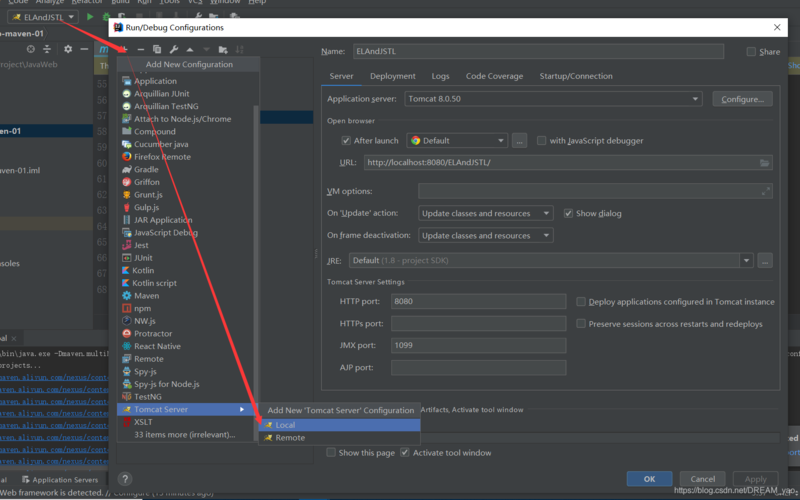Click the Cancel button
The image size is (800, 500).
click(x=703, y=479)
